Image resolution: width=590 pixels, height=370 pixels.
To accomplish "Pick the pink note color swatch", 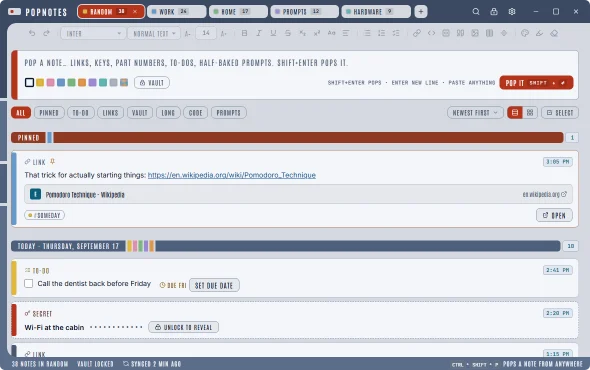I will click(50, 82).
